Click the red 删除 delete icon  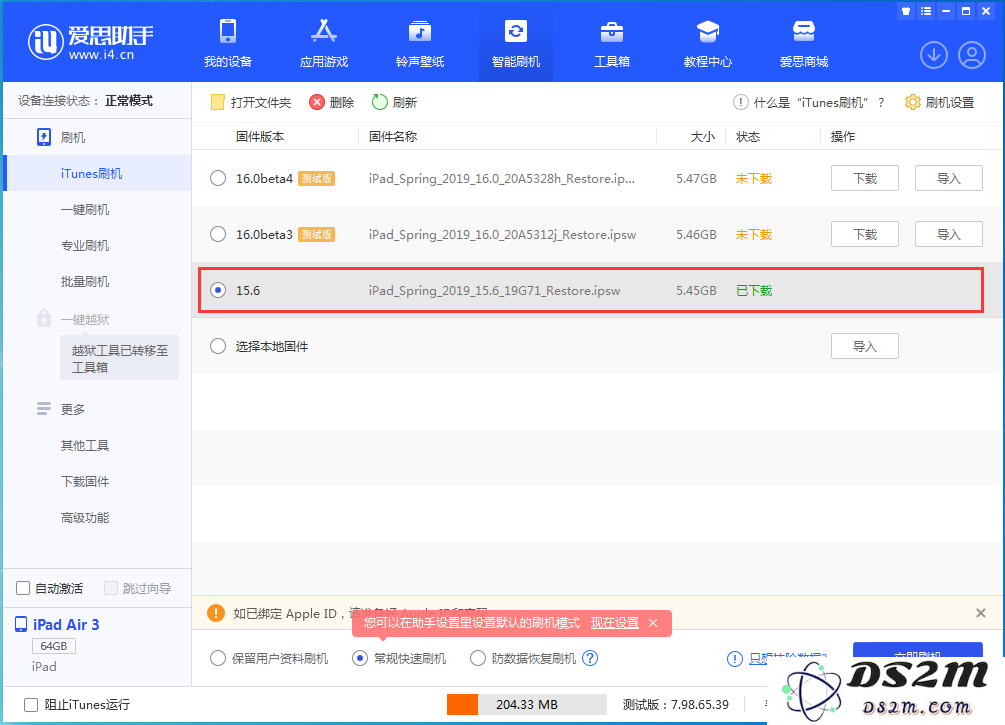coord(317,103)
